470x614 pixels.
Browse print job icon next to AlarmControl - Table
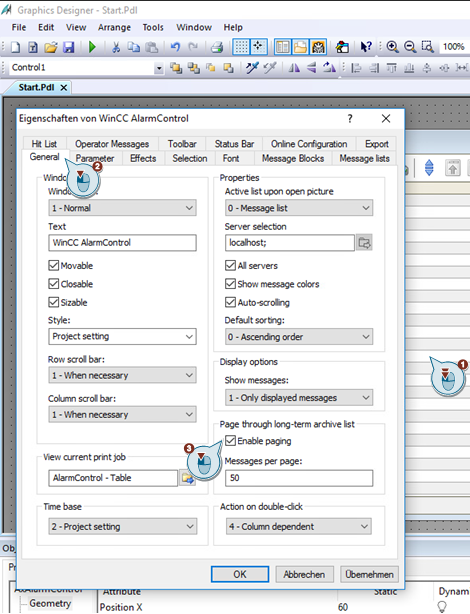(188, 478)
